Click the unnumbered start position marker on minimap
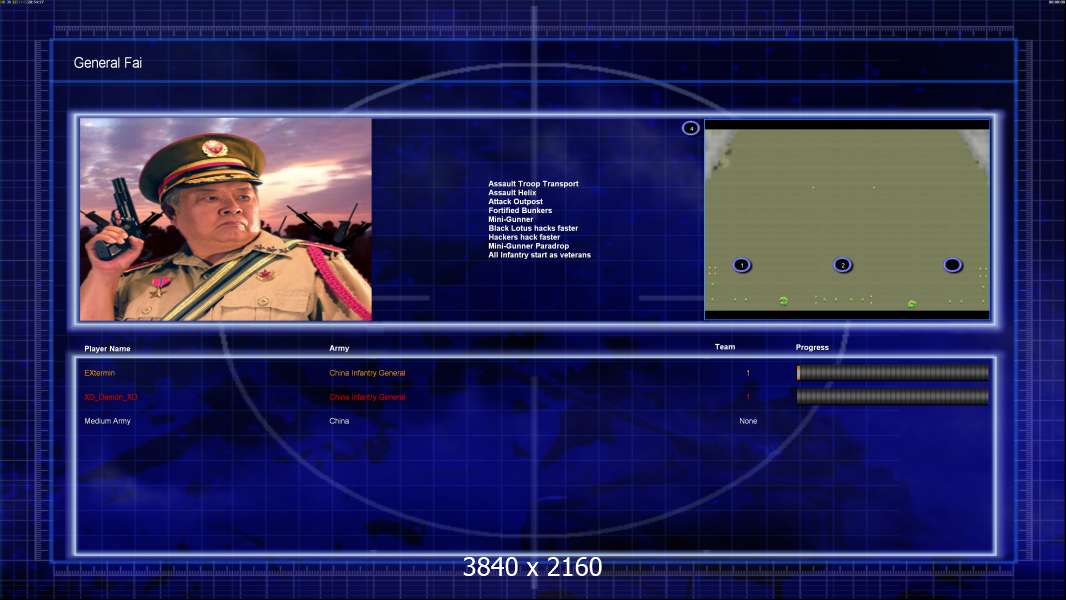 952,265
